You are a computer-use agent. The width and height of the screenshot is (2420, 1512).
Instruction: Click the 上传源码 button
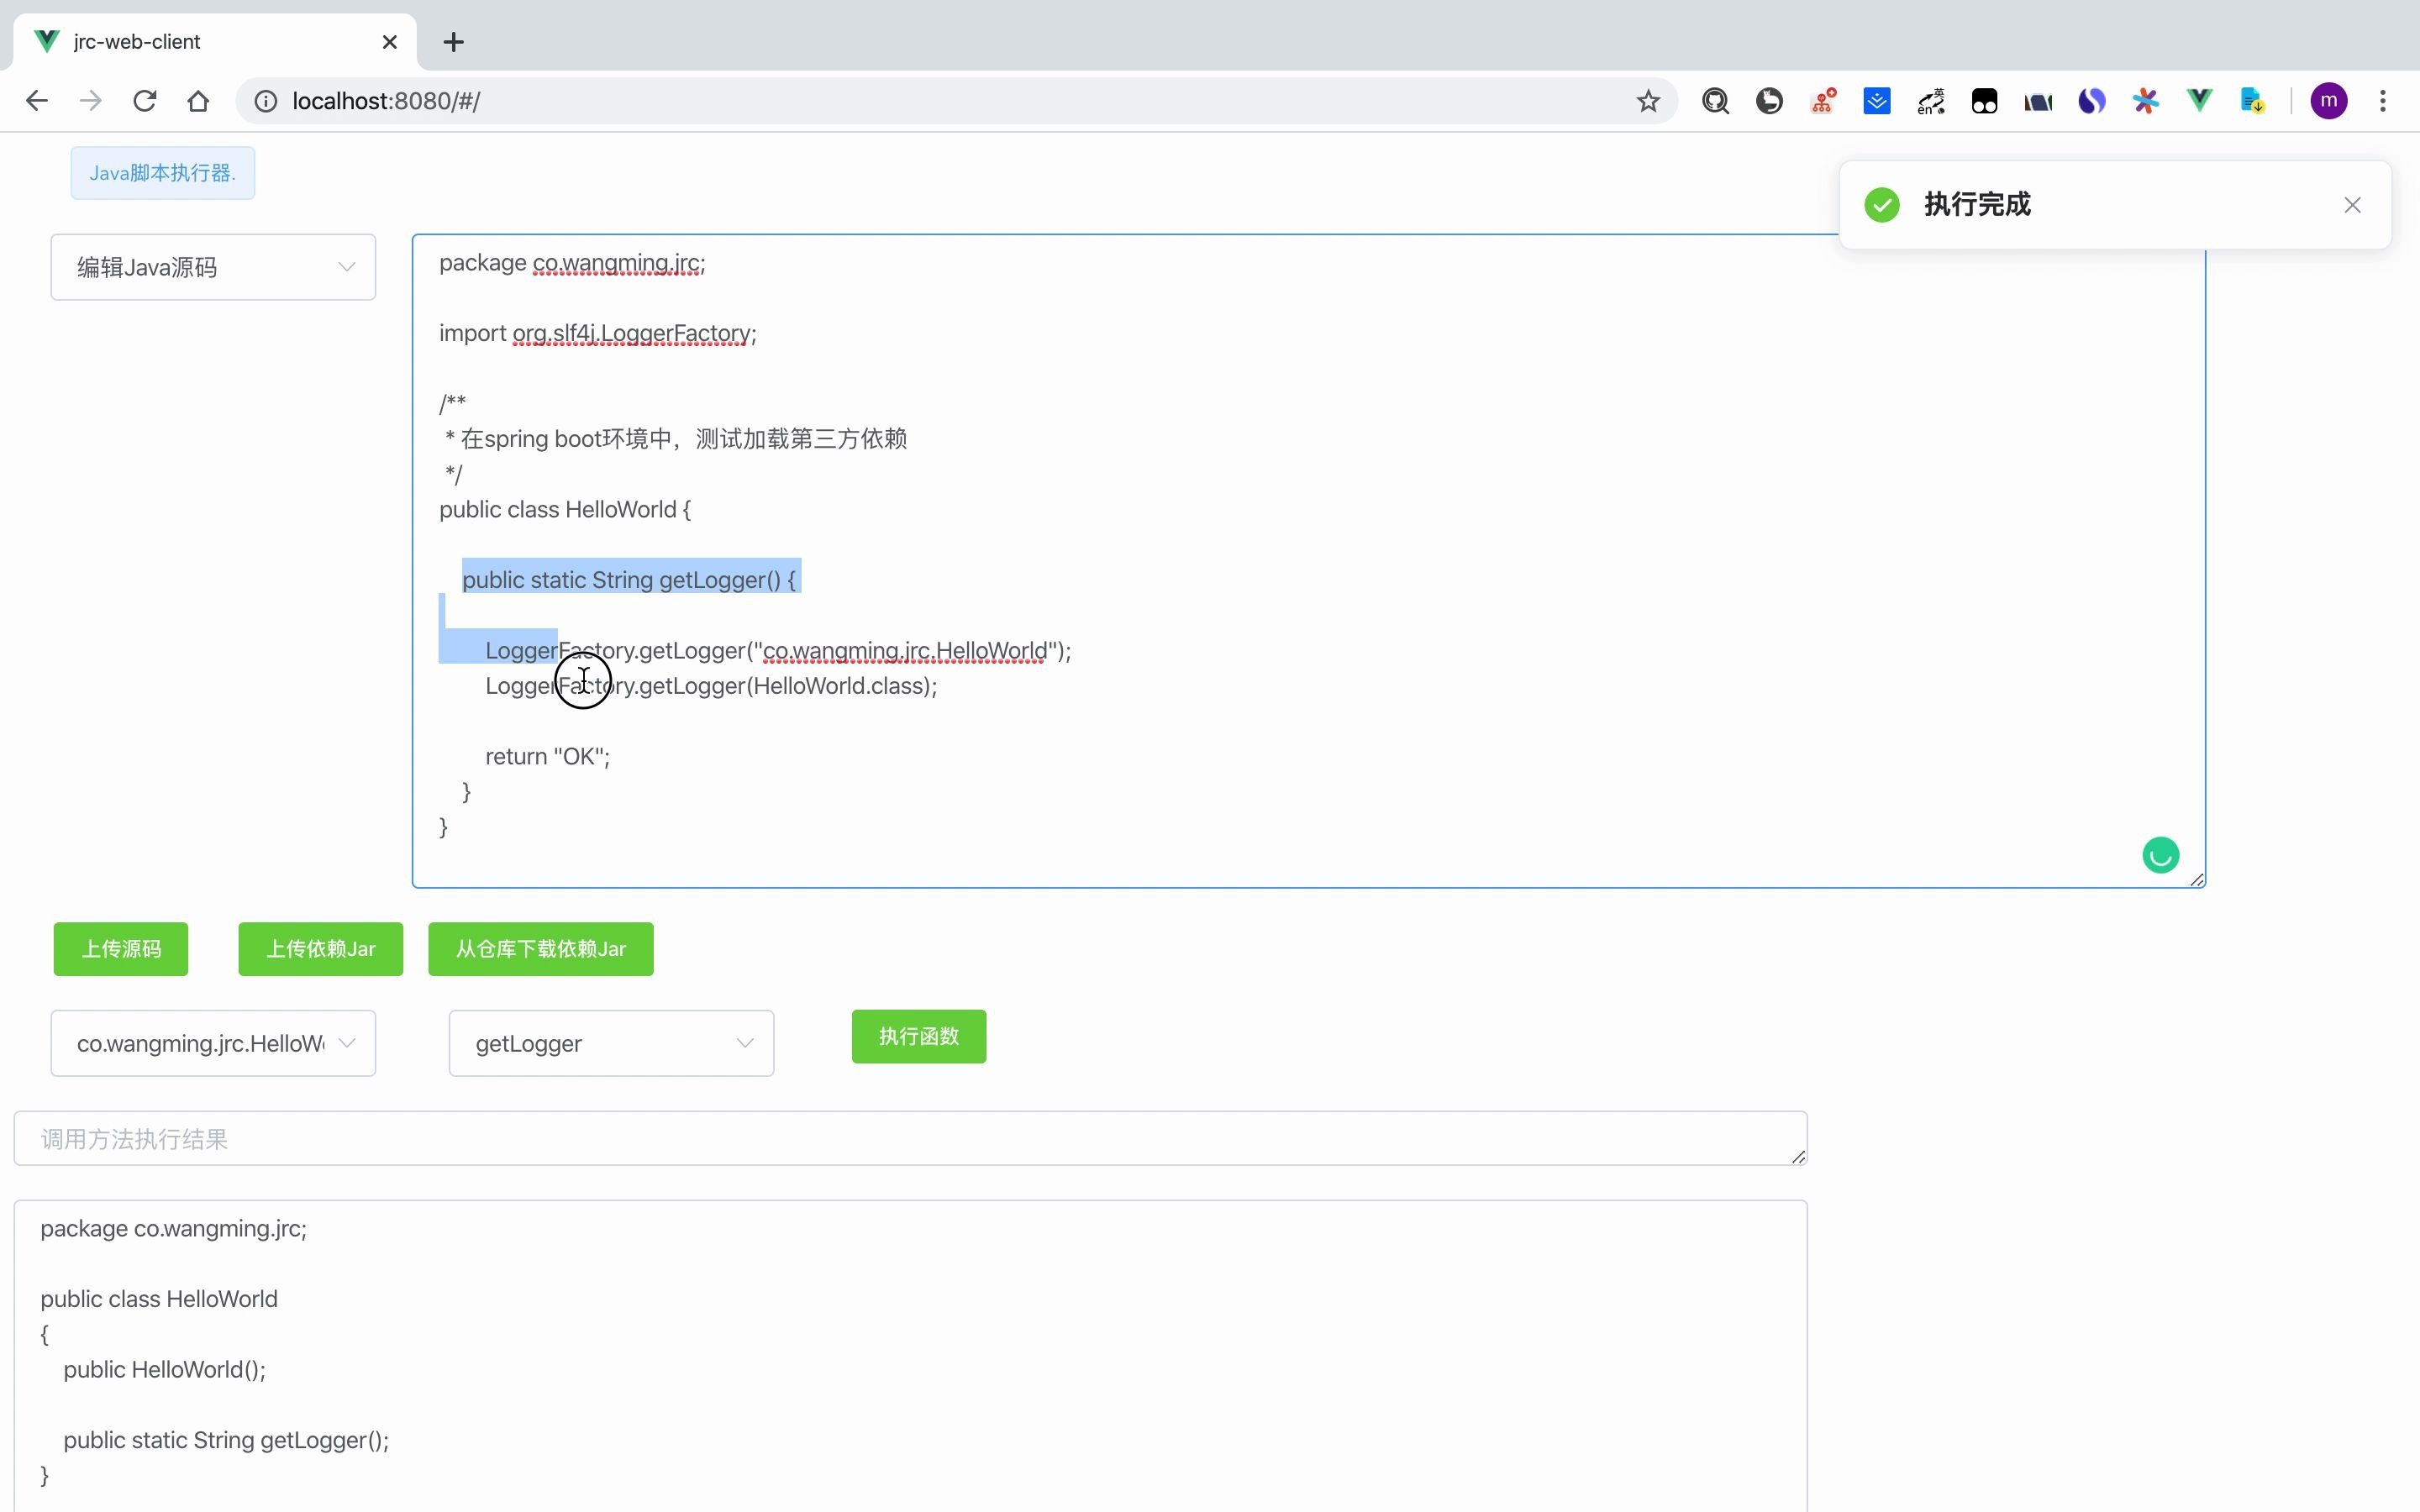[121, 949]
